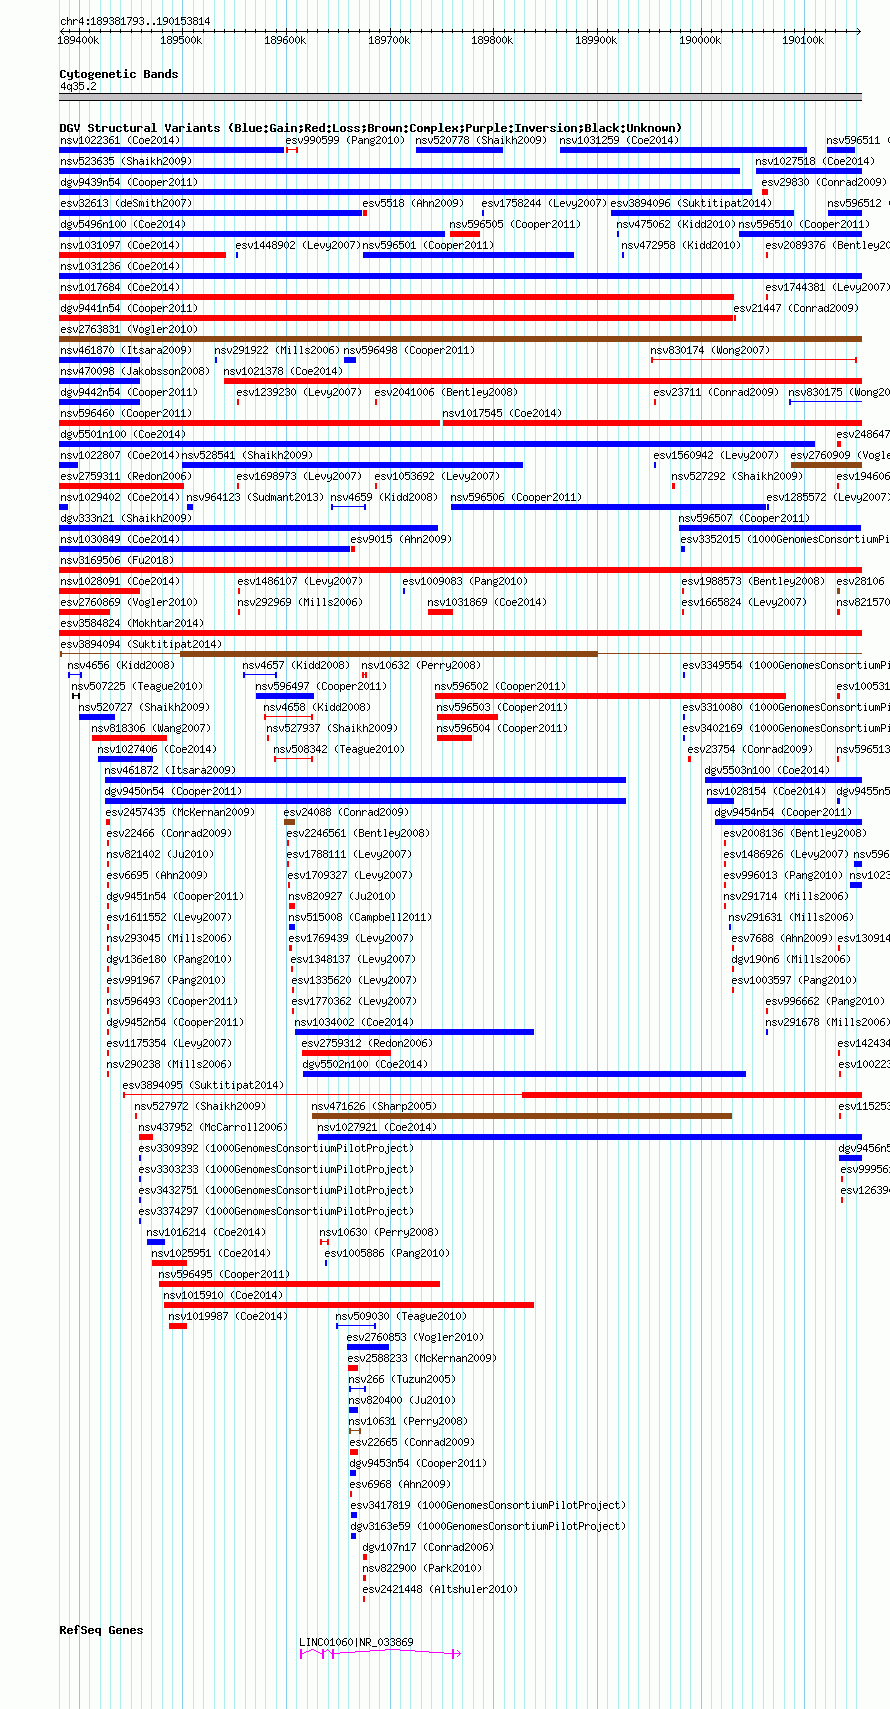The height and width of the screenshot is (1709, 890).
Task: Click esv3584824 (Mokhtar2014) label
Action: point(131,623)
